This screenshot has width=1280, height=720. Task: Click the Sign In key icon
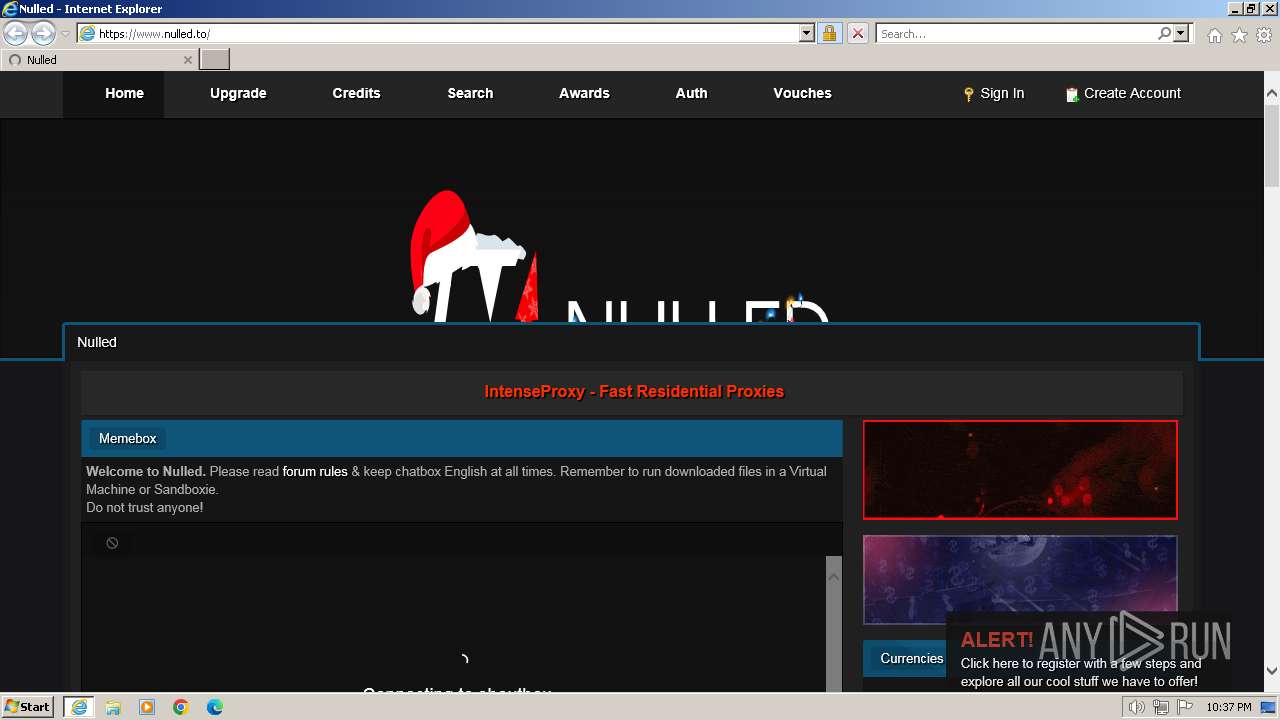tap(968, 94)
